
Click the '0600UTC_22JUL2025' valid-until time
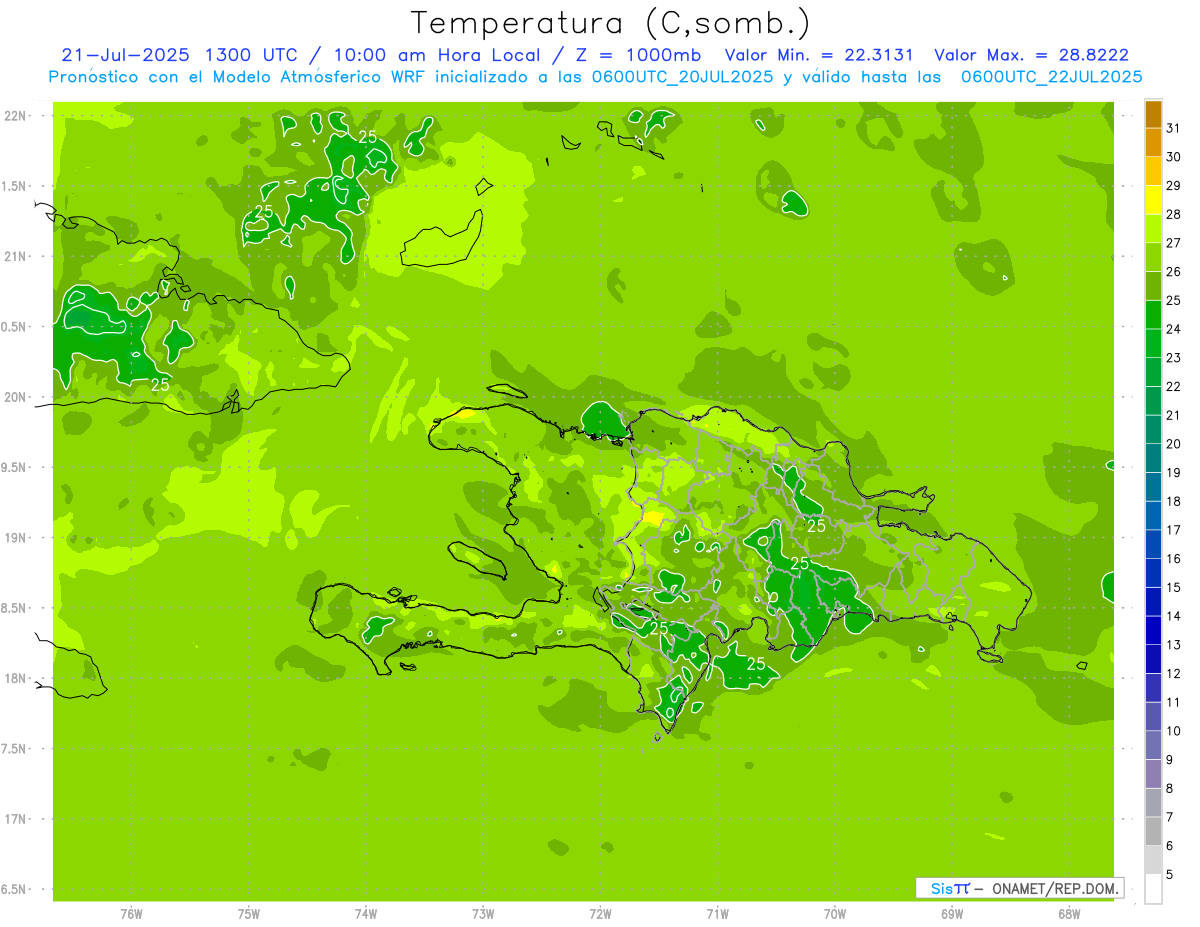click(x=1052, y=77)
